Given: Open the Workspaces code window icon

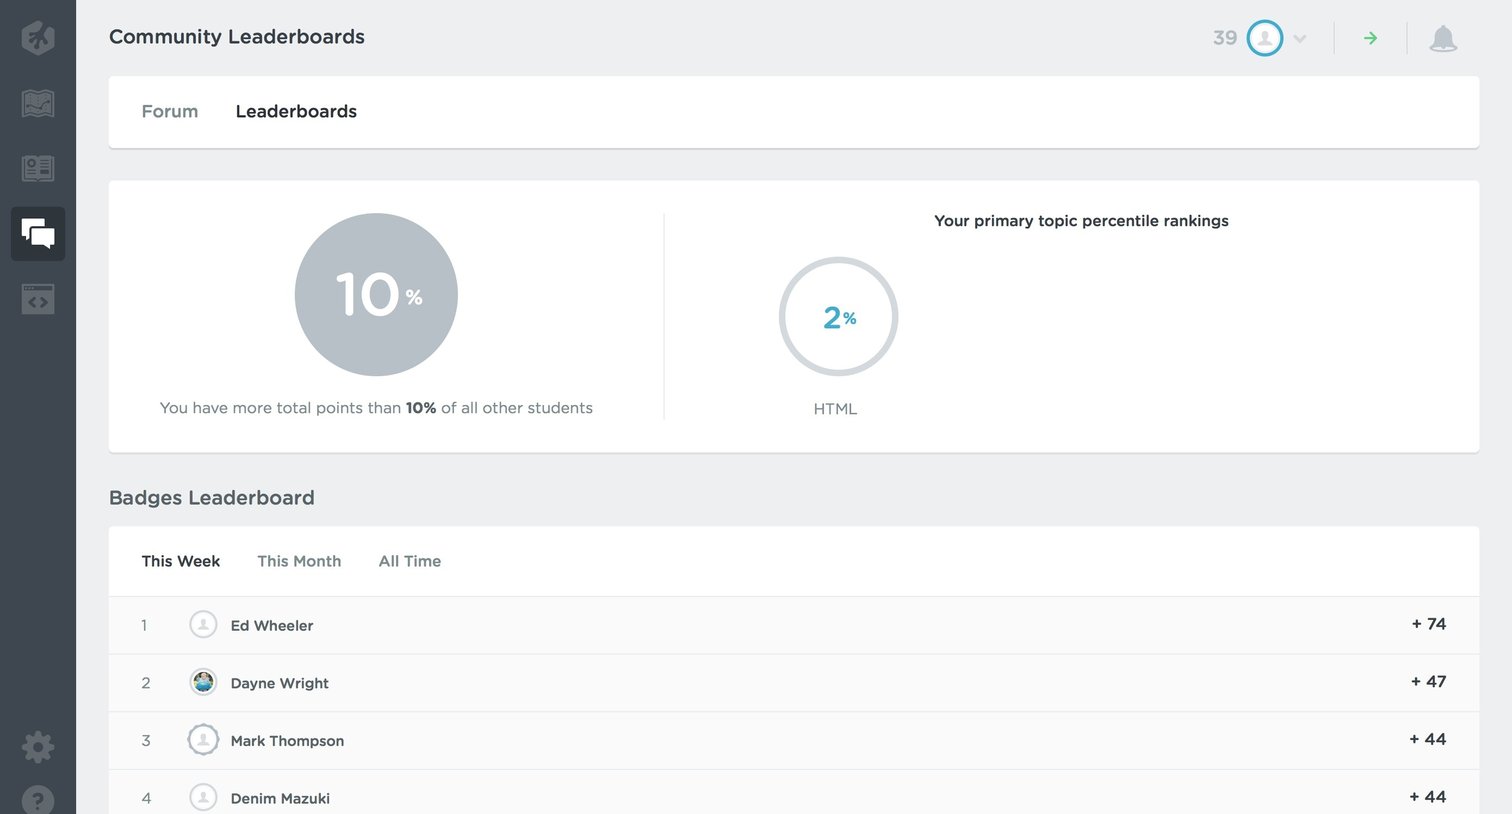Looking at the screenshot, I should click(38, 299).
